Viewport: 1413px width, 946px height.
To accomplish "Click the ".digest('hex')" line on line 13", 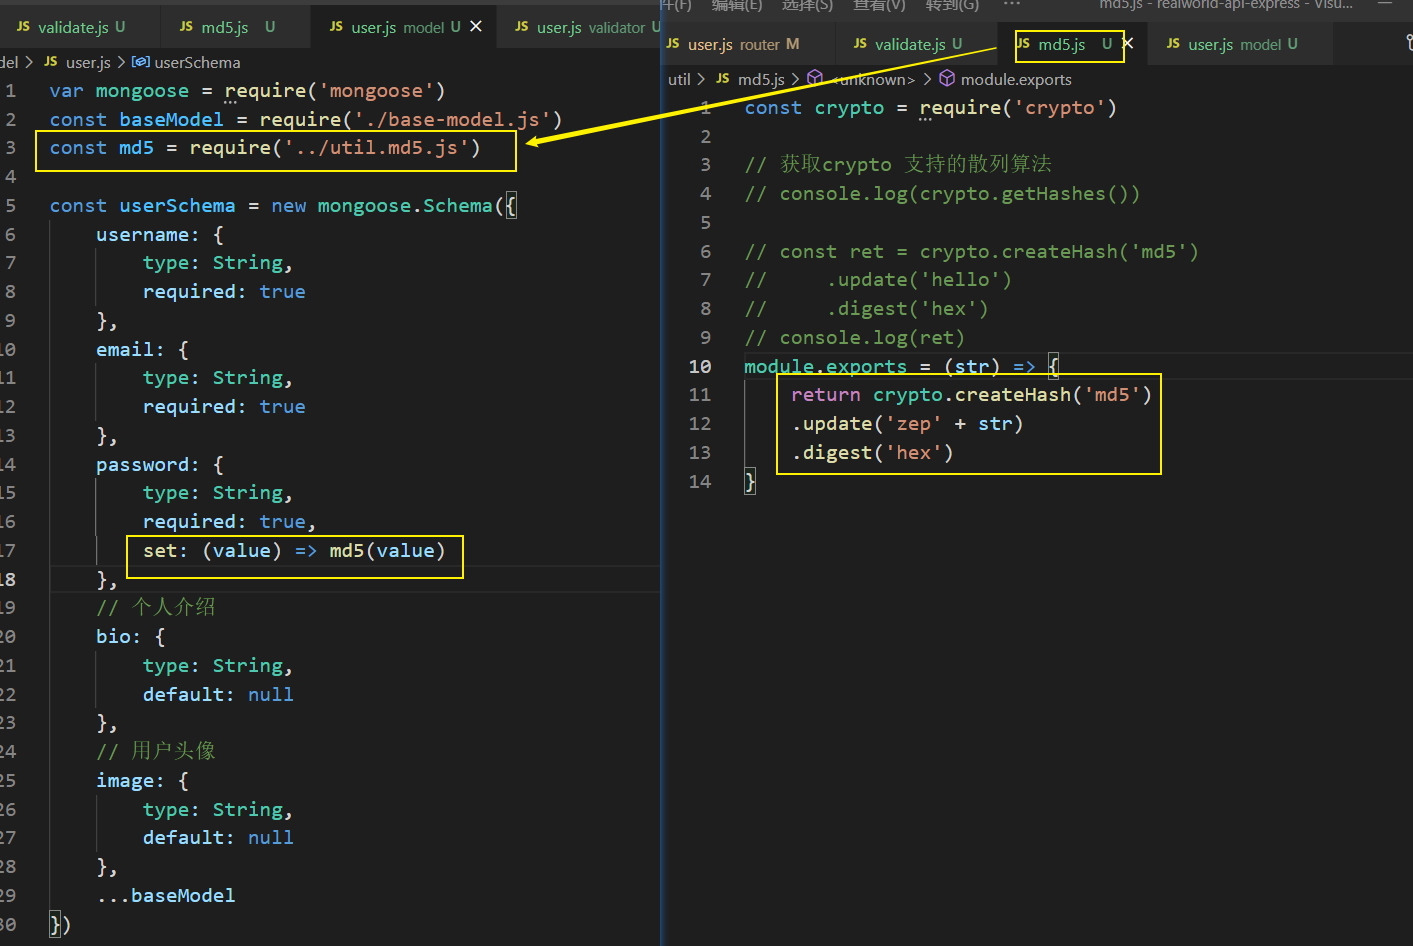I will pos(872,453).
